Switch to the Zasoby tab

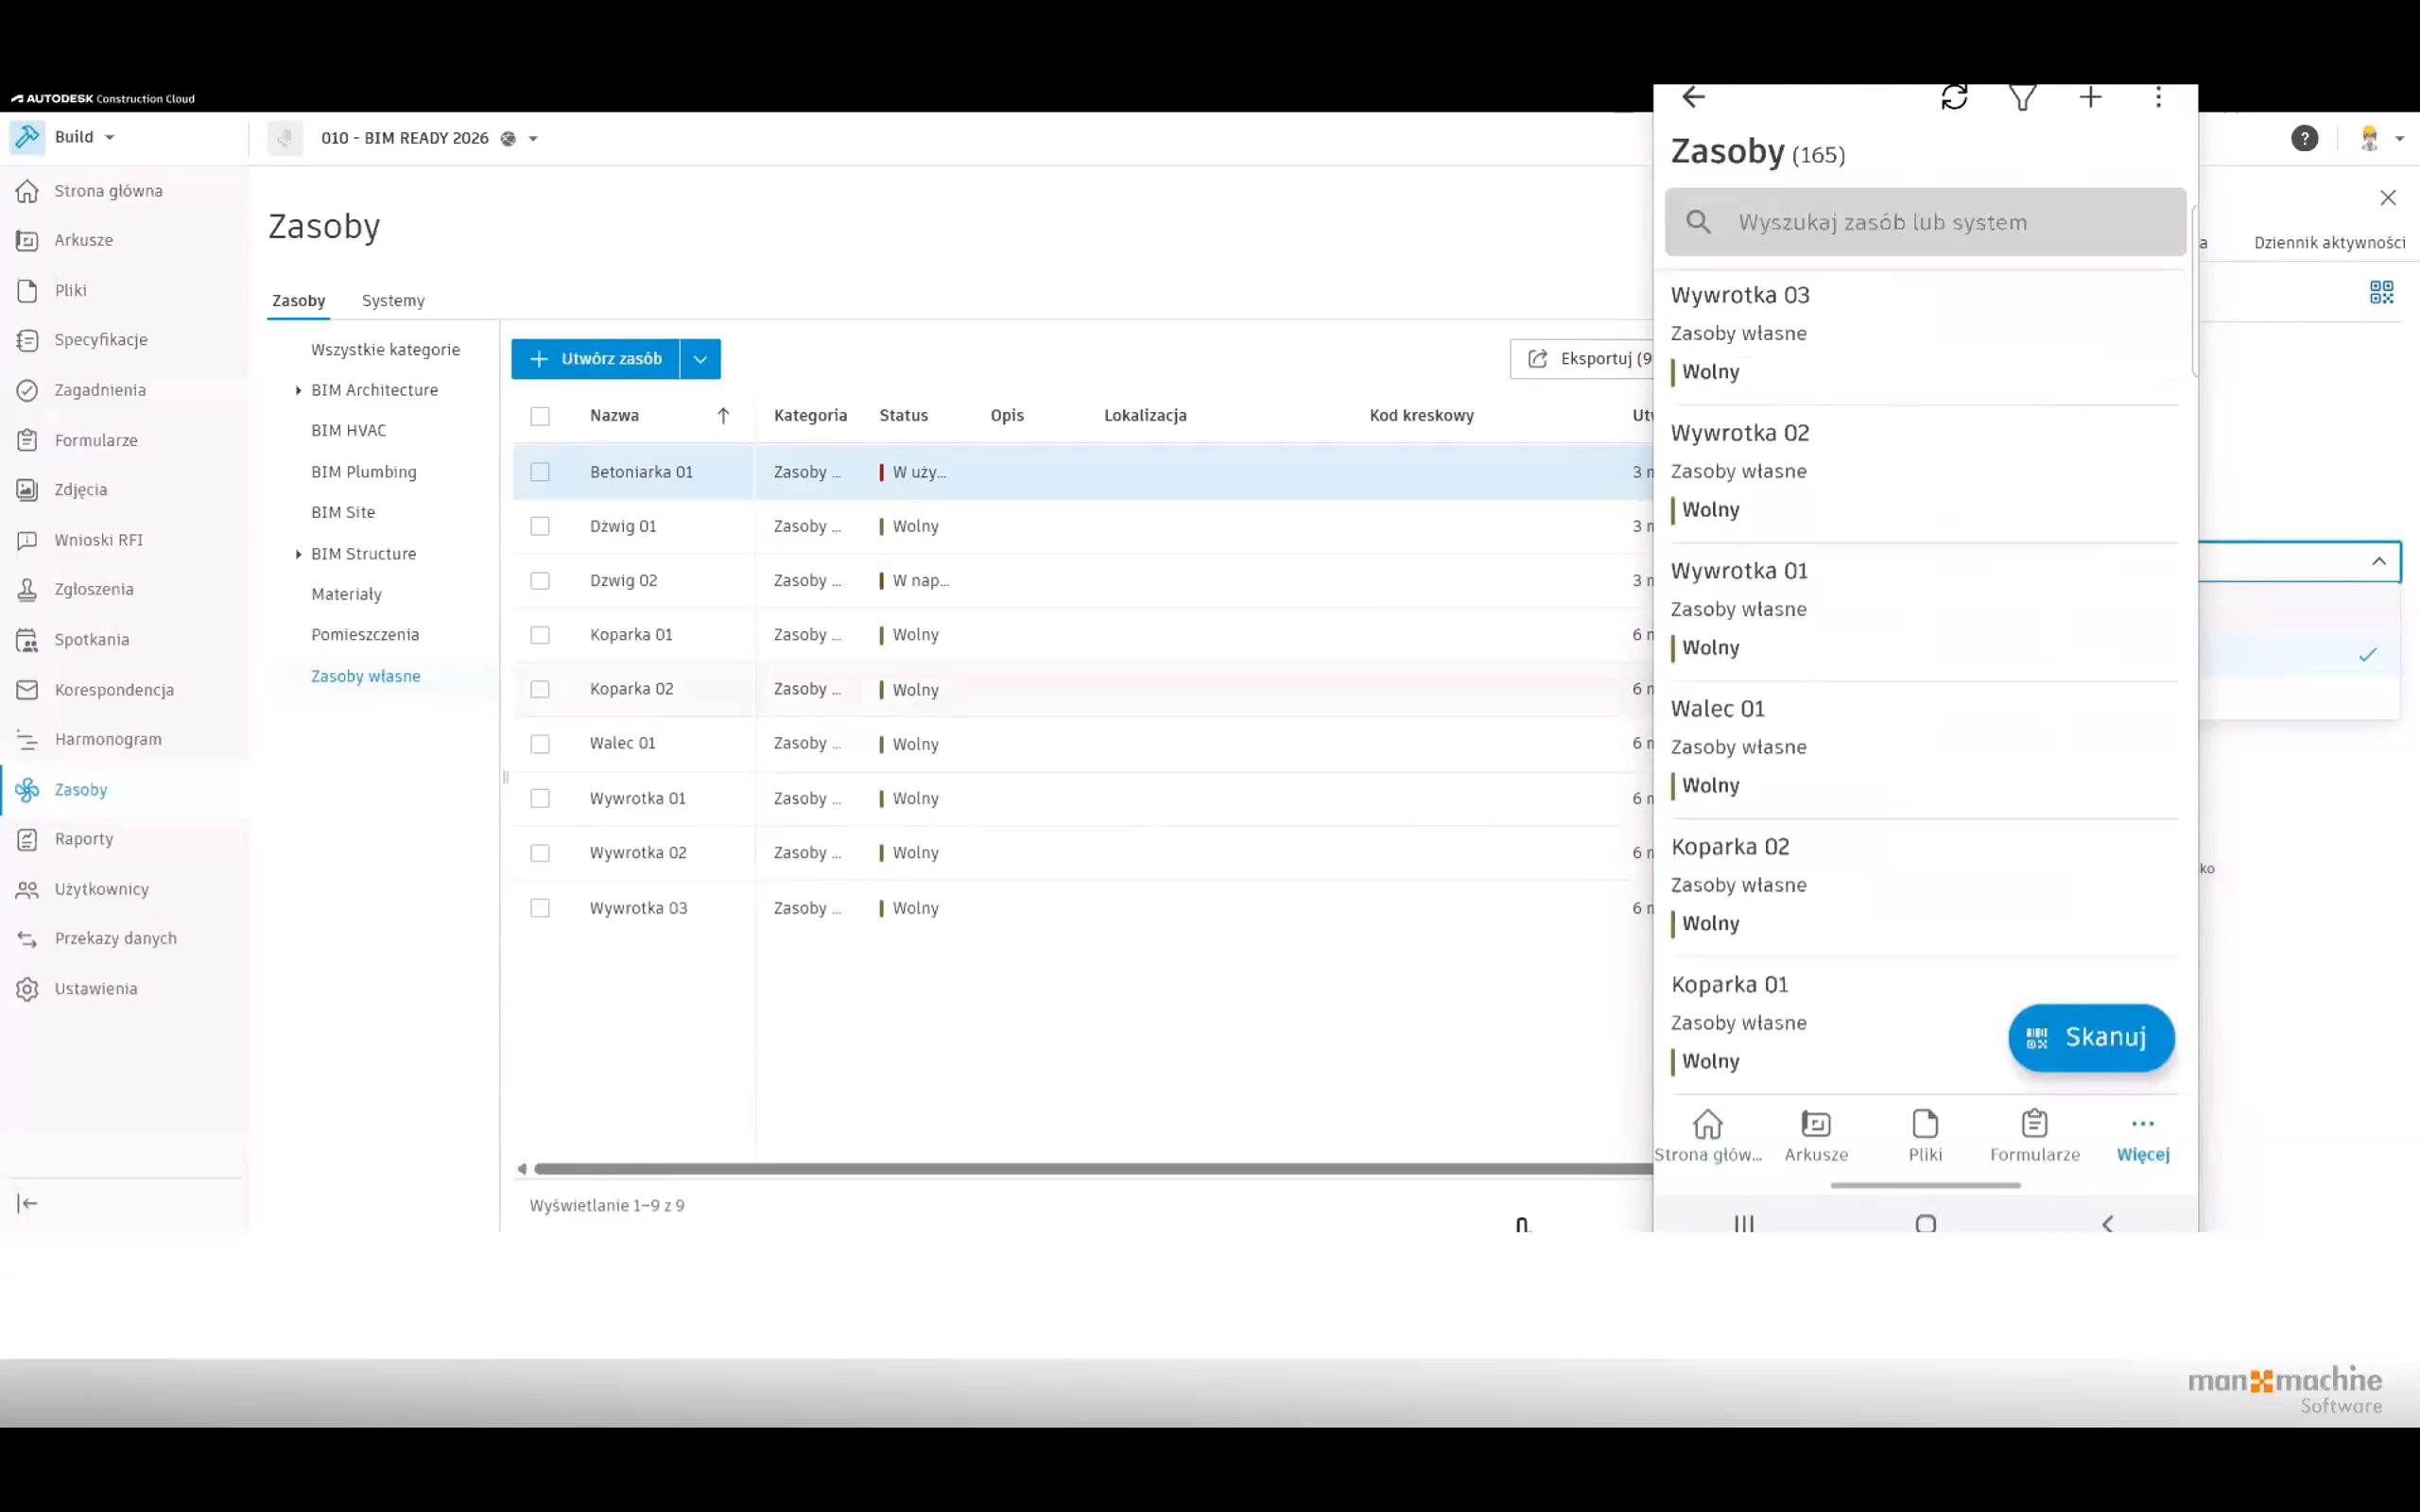[x=298, y=300]
